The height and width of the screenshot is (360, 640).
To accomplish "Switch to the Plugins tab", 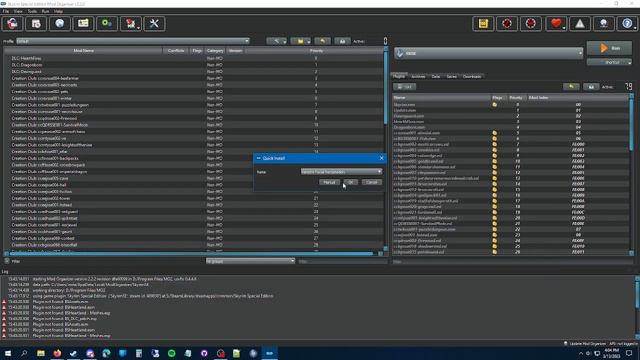I will (x=399, y=76).
